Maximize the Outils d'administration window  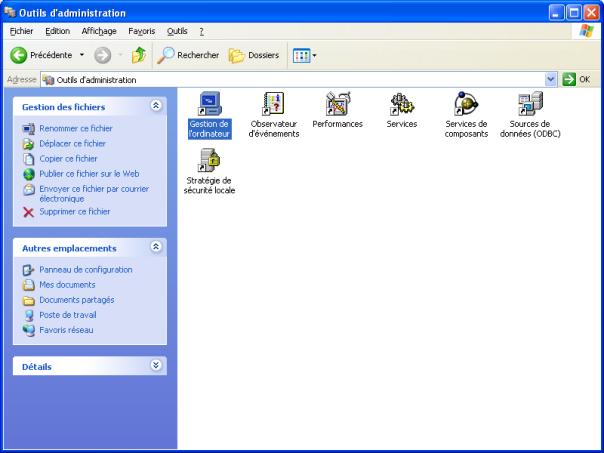(574, 13)
